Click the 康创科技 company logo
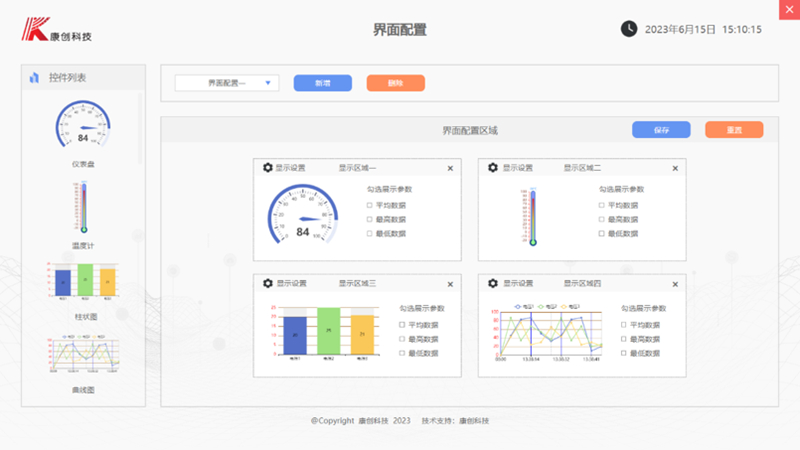The height and width of the screenshot is (450, 800). coord(57,29)
